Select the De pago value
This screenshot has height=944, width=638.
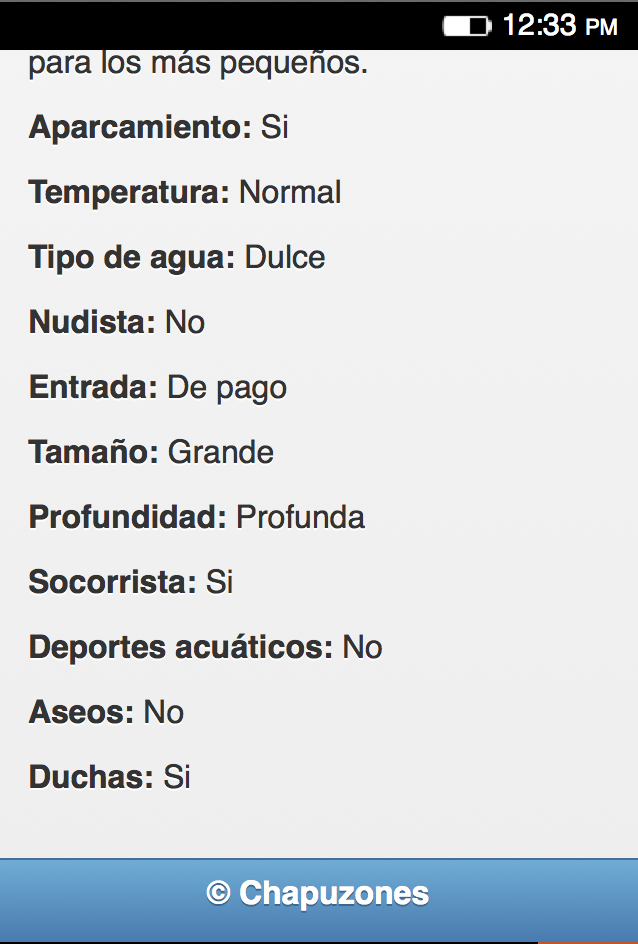[x=227, y=387]
